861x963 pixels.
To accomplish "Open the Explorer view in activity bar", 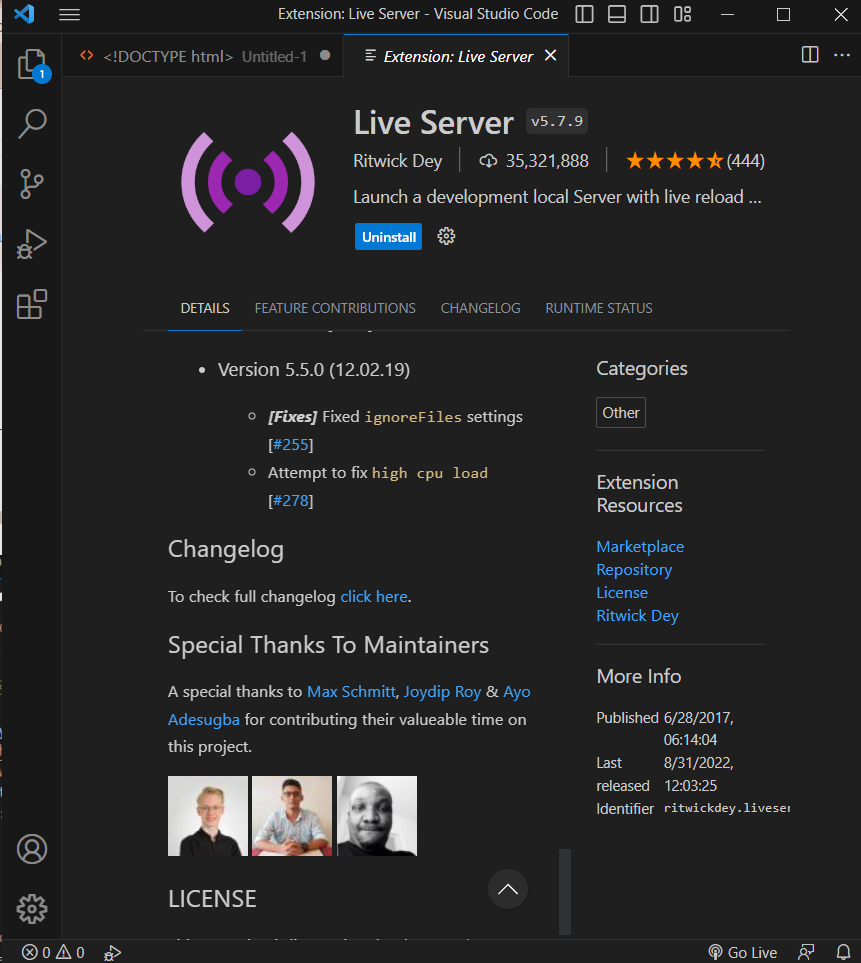I will coord(32,64).
